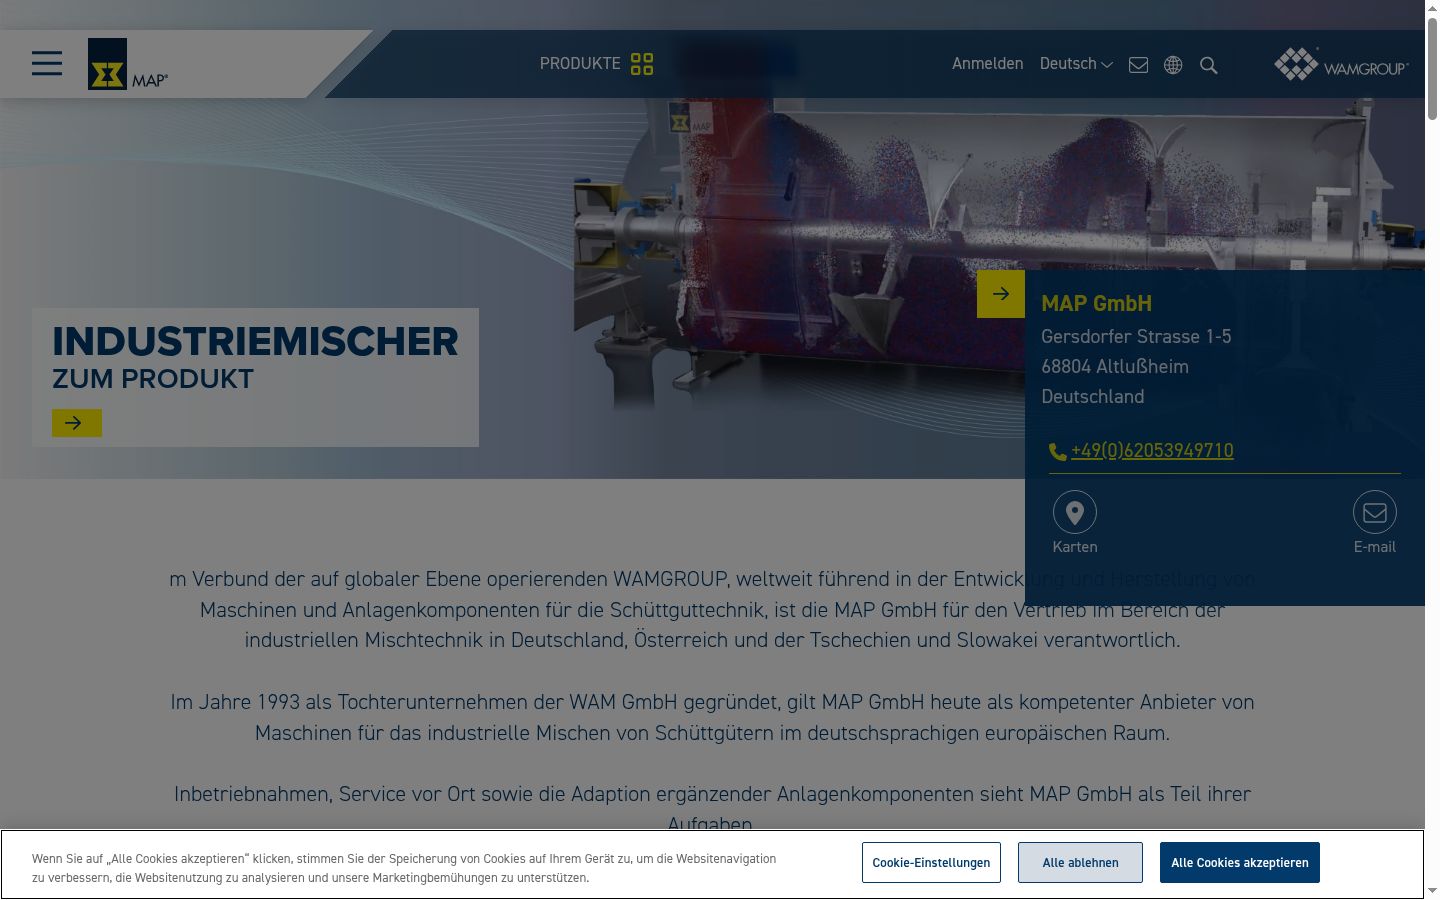The width and height of the screenshot is (1440, 900).
Task: Click the MAP logo in header
Action: coord(128,64)
